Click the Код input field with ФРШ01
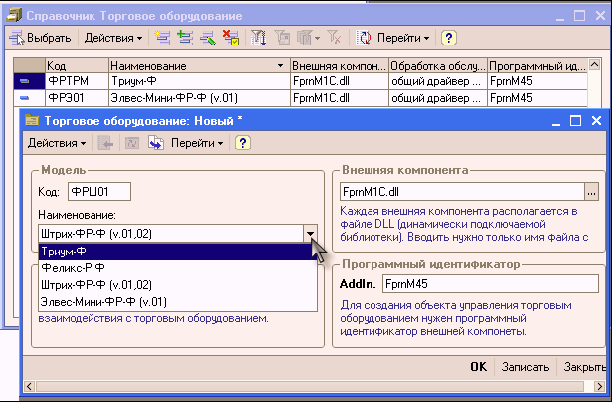The height and width of the screenshot is (402, 612). (x=99, y=191)
